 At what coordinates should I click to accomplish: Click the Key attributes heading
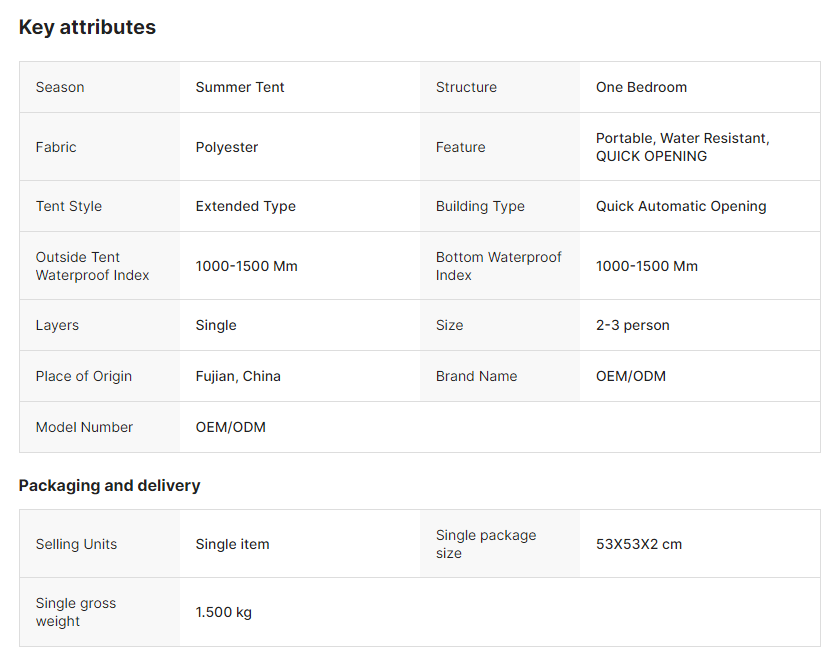87,28
